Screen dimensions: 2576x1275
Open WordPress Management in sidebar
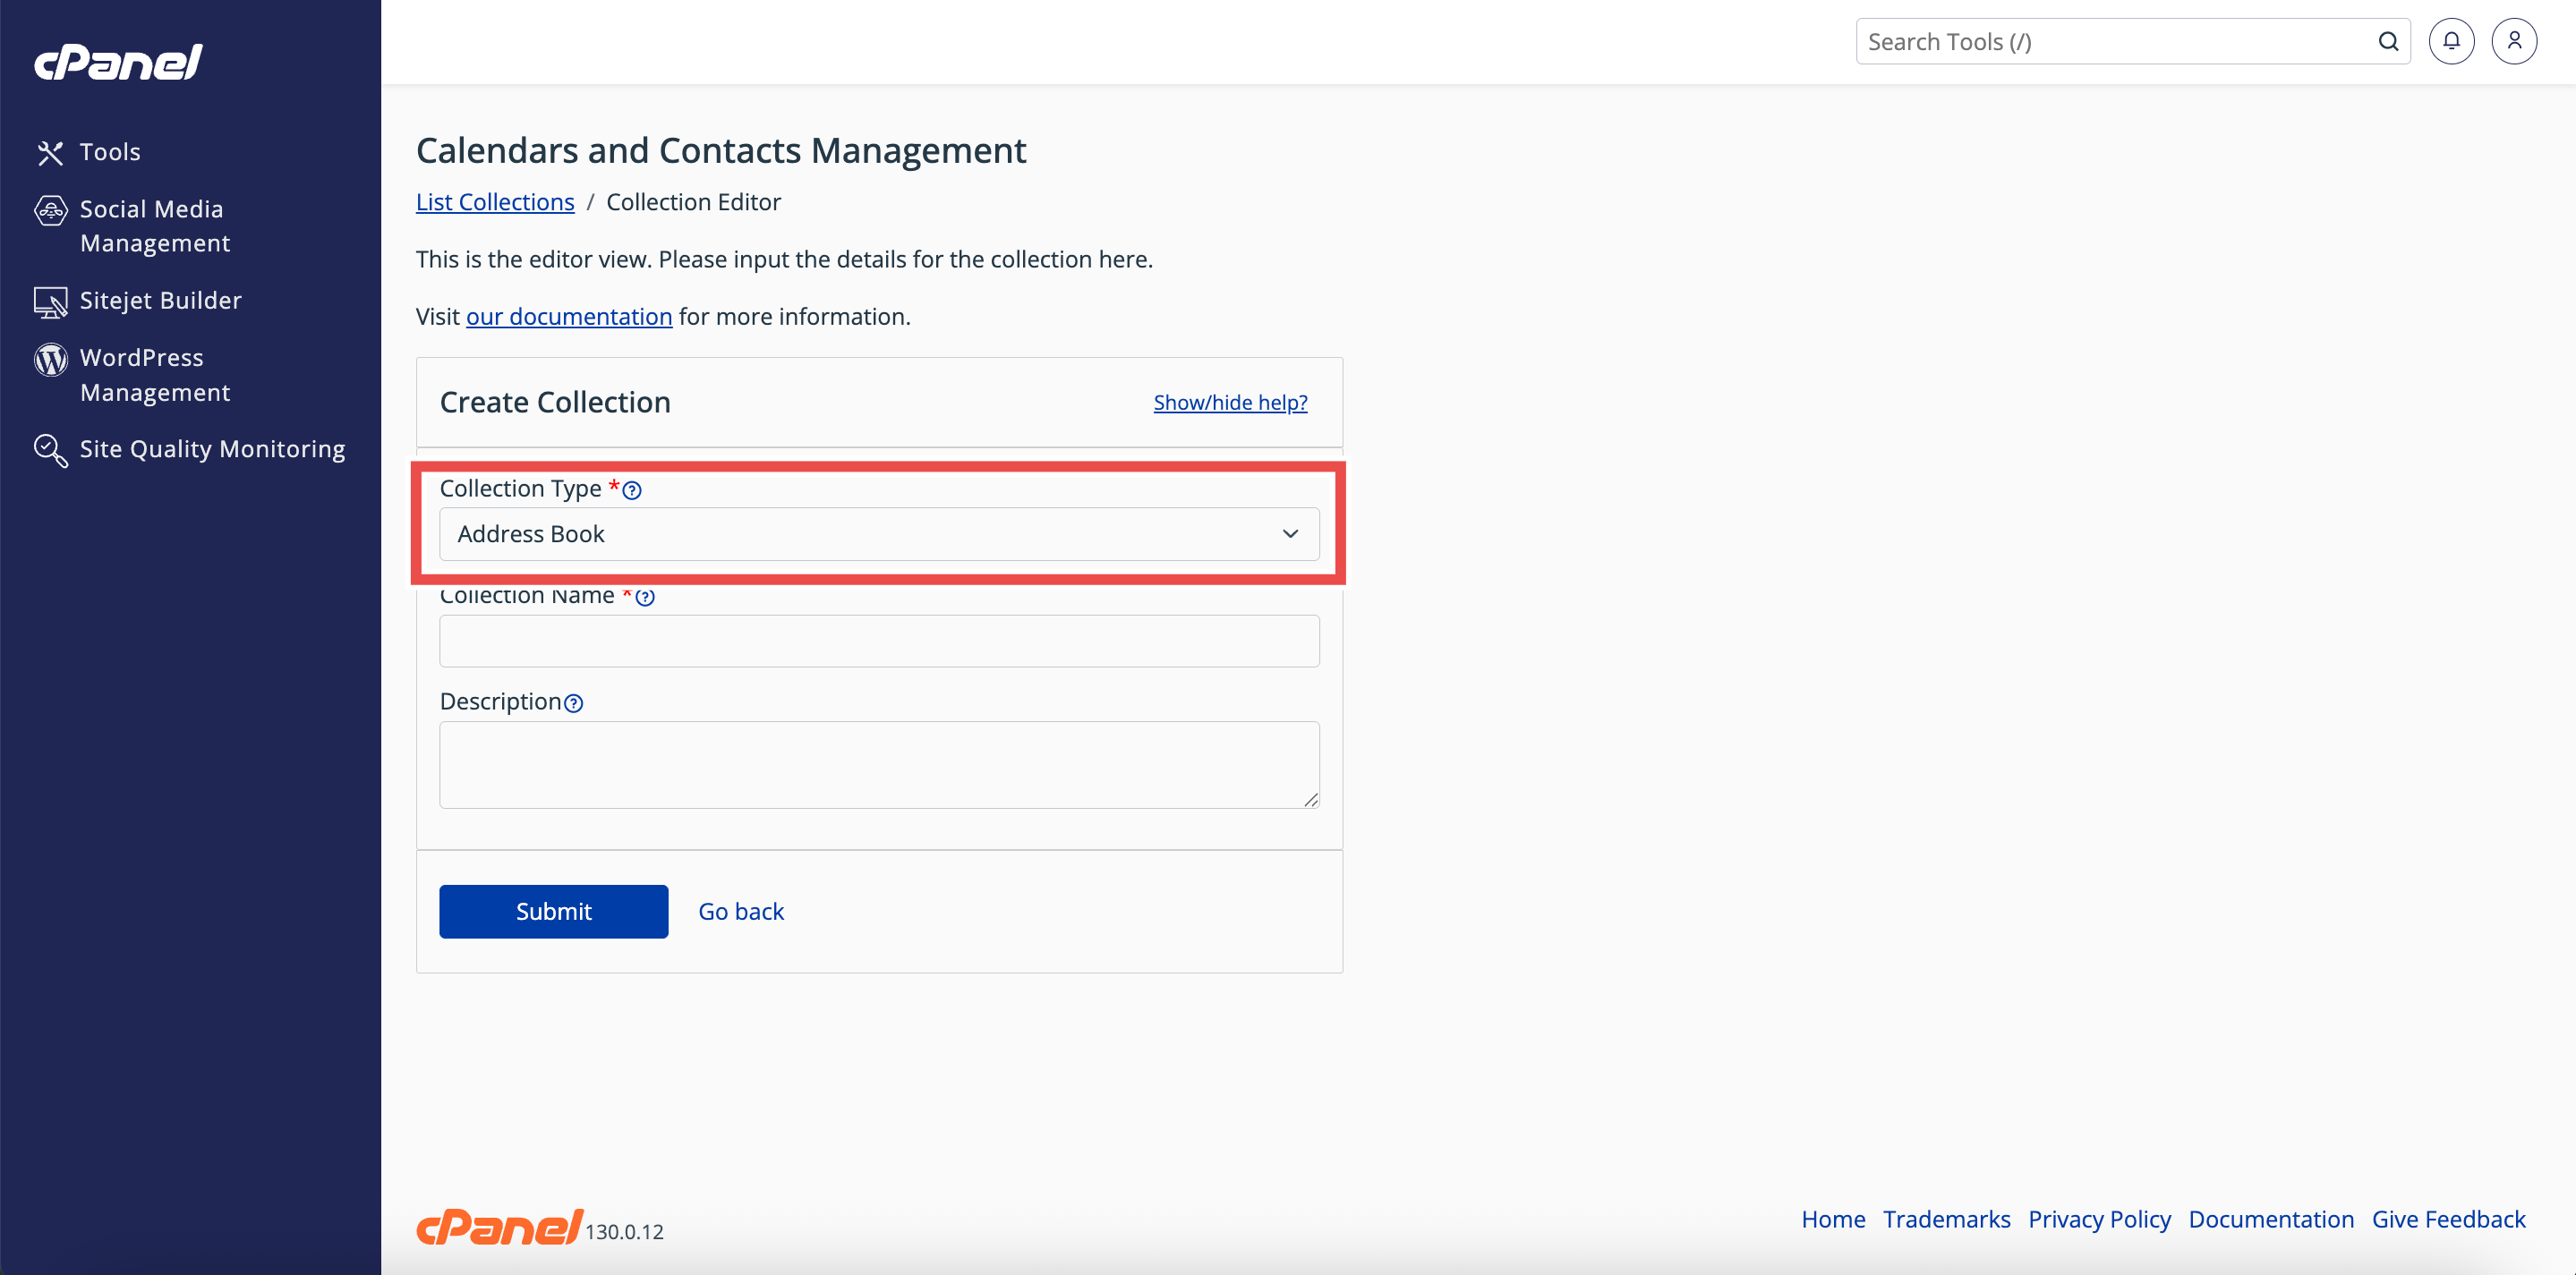point(154,375)
